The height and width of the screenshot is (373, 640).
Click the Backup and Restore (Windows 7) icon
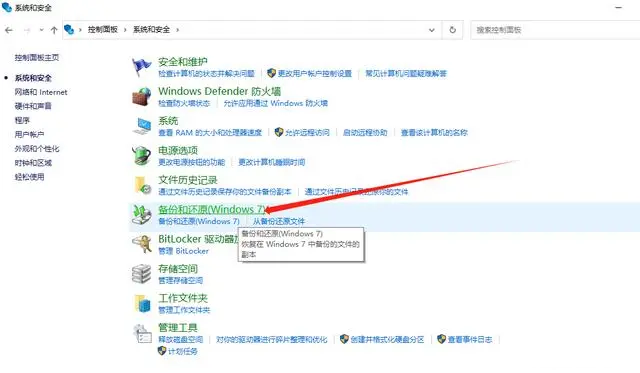click(142, 215)
